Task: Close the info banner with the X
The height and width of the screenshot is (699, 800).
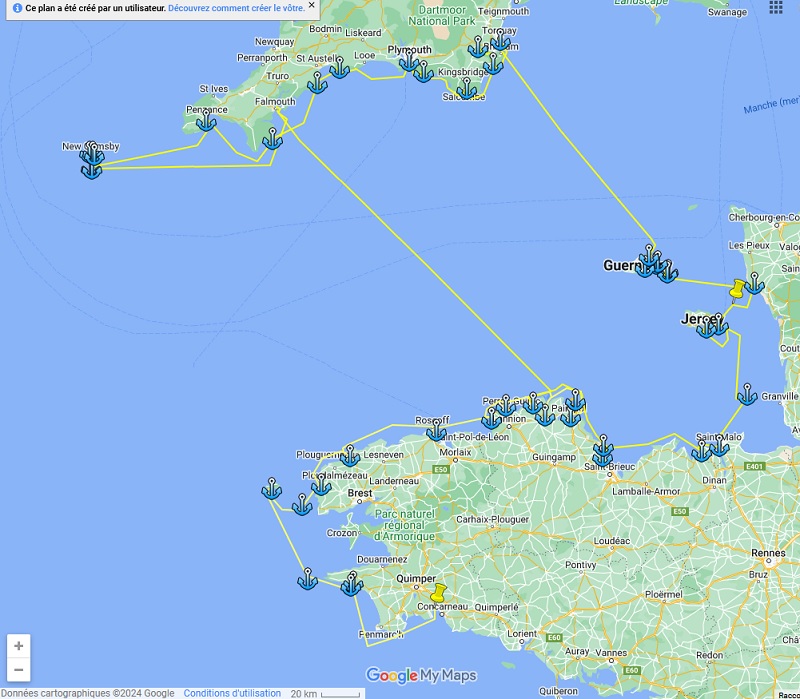Action: [x=311, y=6]
